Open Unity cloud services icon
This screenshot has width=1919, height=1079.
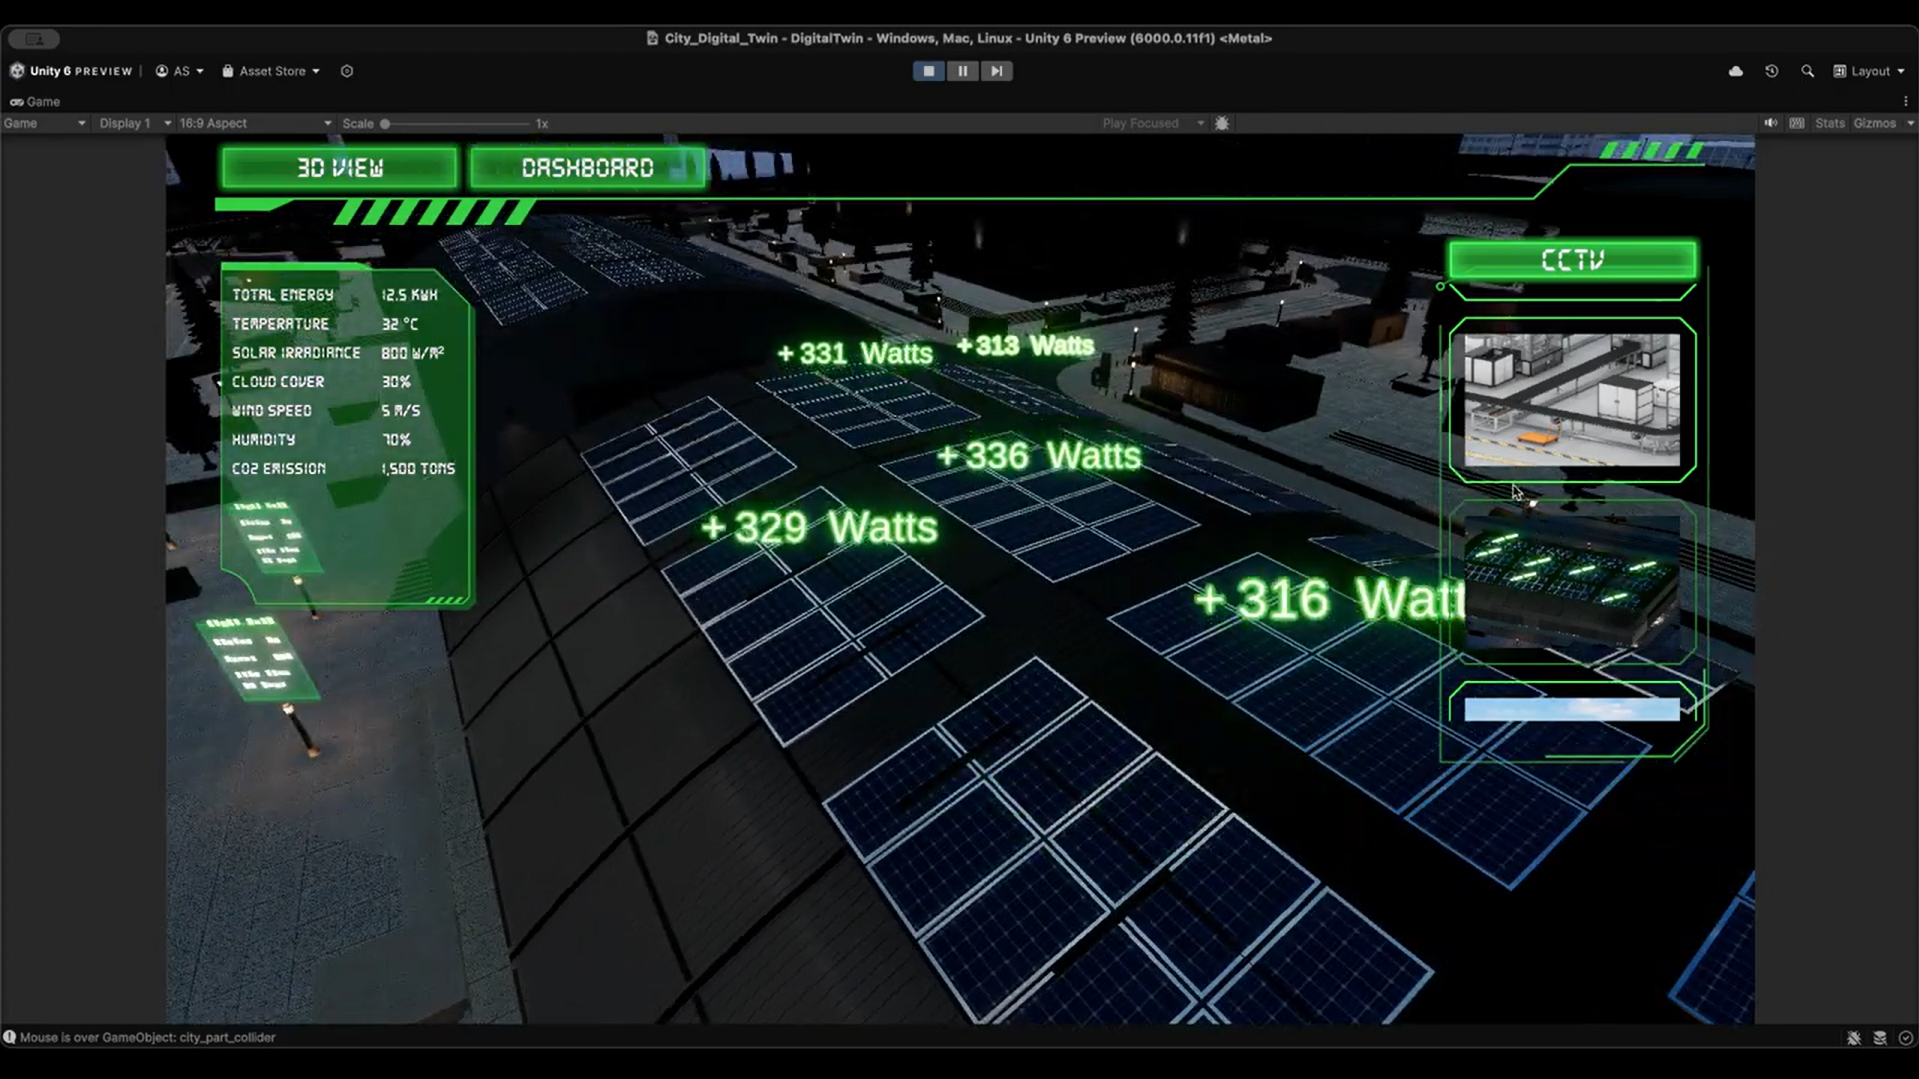[1736, 71]
